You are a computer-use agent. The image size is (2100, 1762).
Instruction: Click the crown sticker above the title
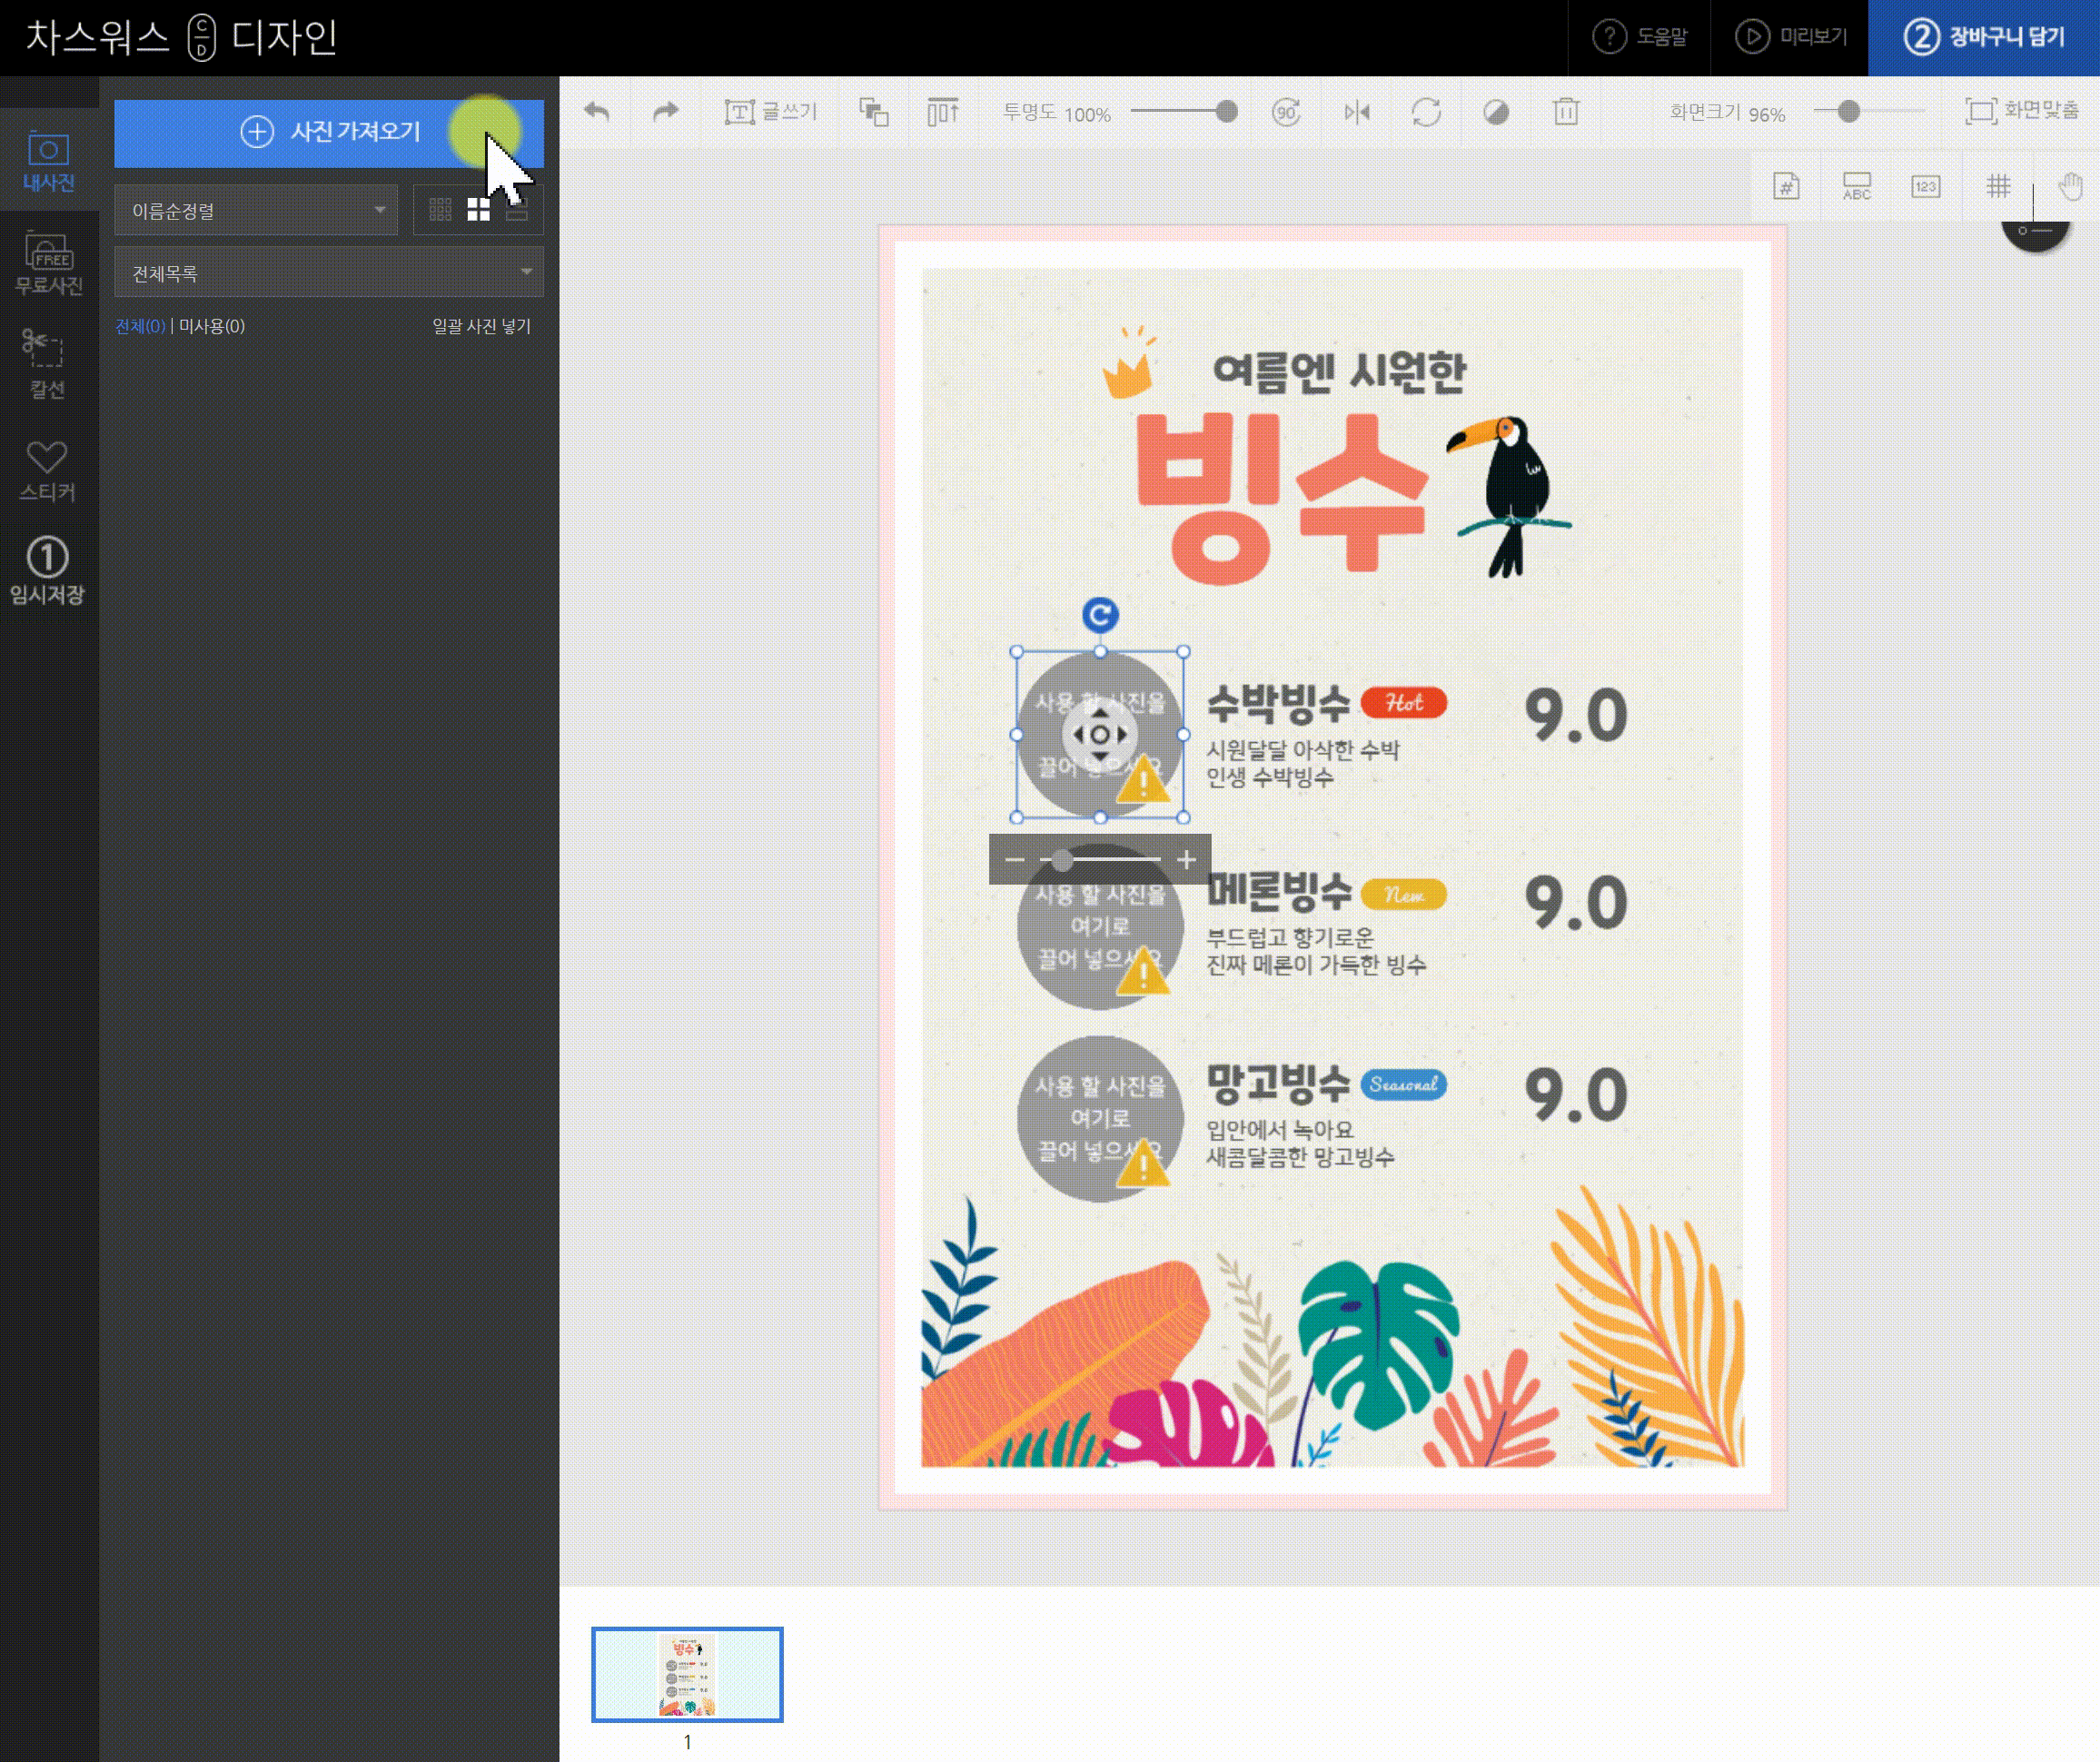pyautogui.click(x=1129, y=364)
